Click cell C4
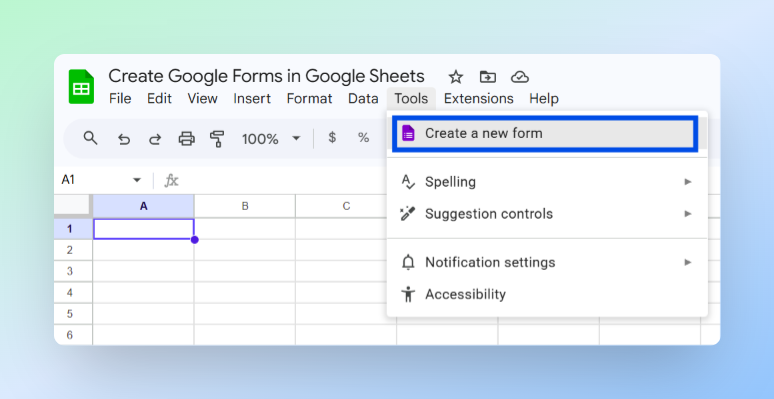 click(x=346, y=293)
